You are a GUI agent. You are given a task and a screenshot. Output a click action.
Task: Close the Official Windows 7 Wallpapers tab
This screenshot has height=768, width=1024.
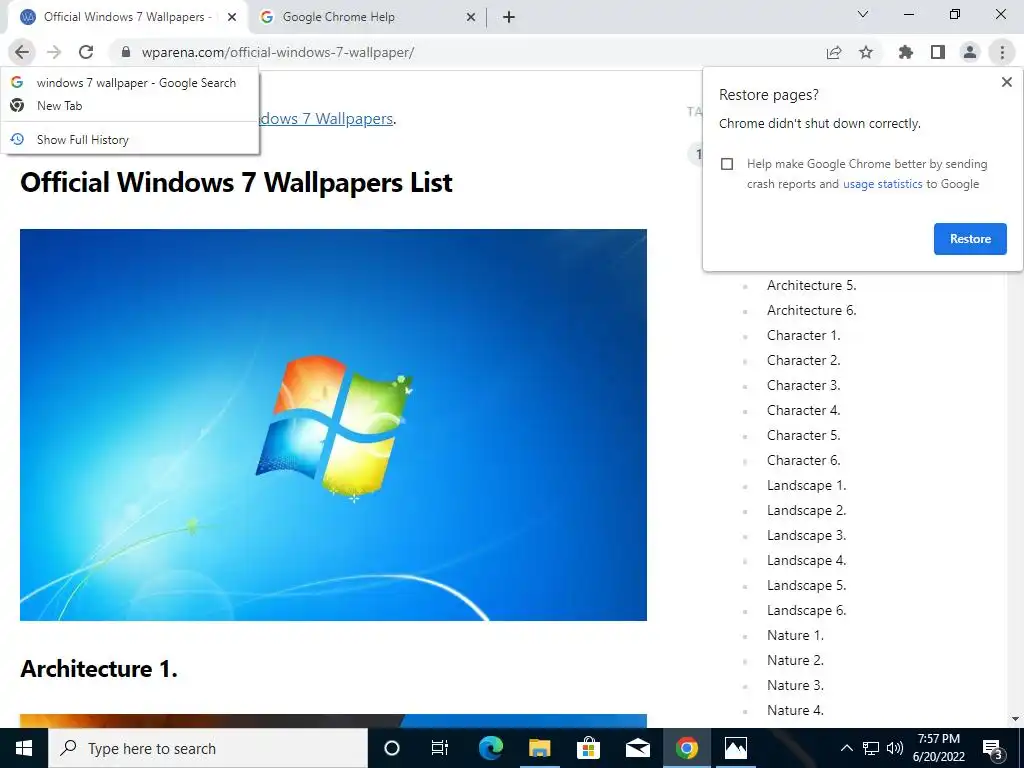pos(232,17)
